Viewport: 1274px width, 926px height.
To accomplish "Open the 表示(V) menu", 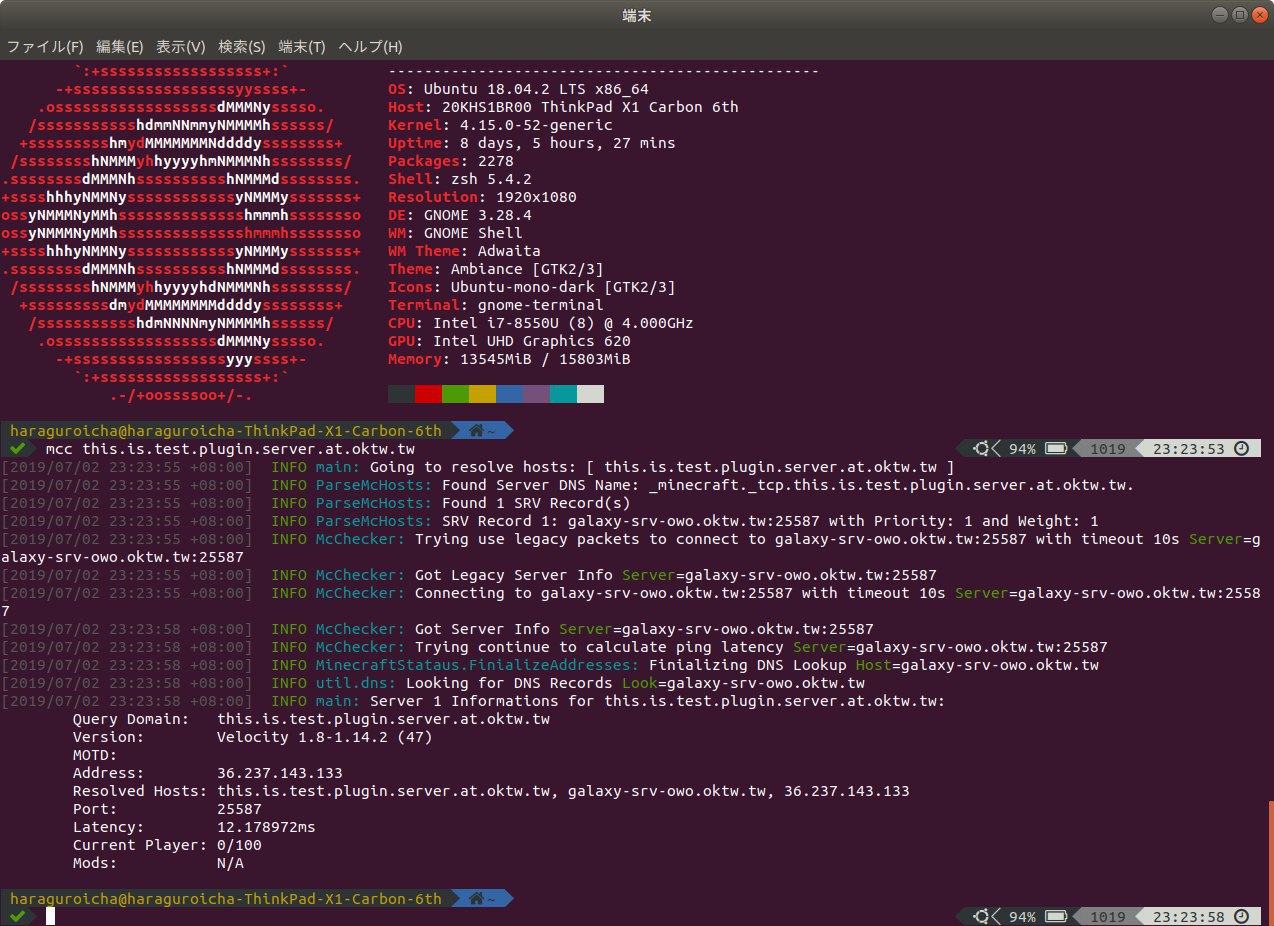I will pos(181,47).
